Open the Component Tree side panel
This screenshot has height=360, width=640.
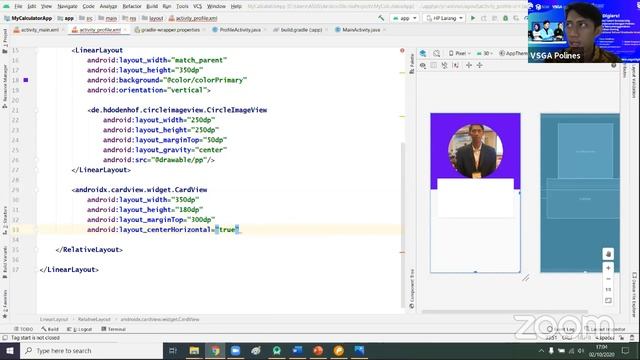(x=411, y=288)
